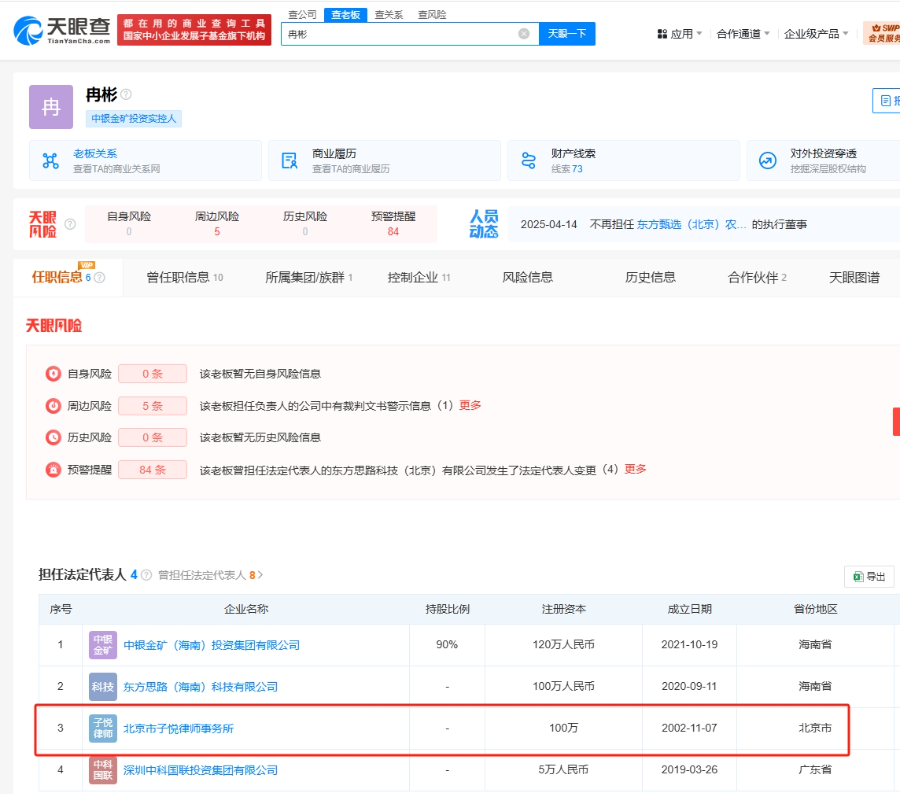900x794 pixels.
Task: Click the 商业履历 document icon
Action: point(290,161)
